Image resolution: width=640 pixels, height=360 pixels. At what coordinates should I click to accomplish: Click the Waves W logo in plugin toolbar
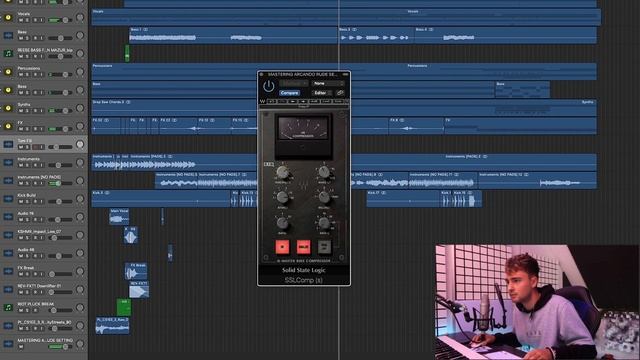[x=262, y=101]
